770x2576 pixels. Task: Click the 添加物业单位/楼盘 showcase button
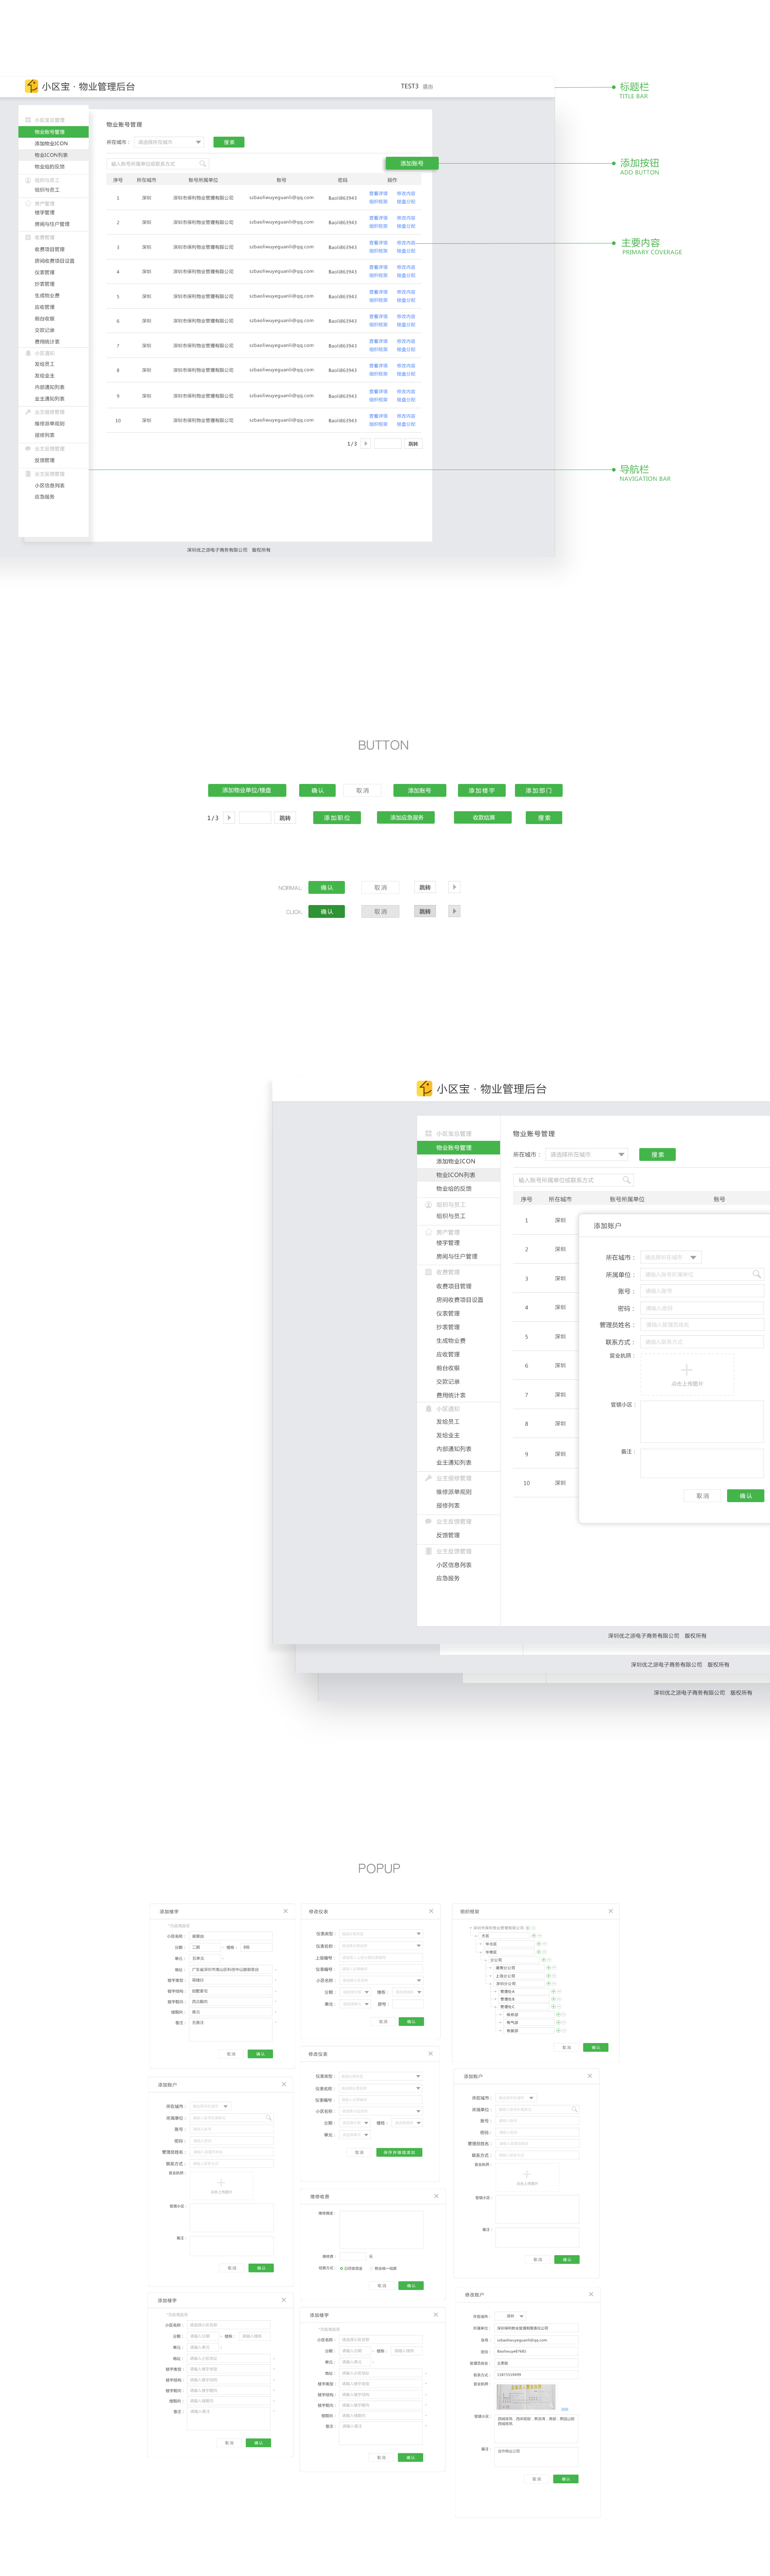click(247, 790)
